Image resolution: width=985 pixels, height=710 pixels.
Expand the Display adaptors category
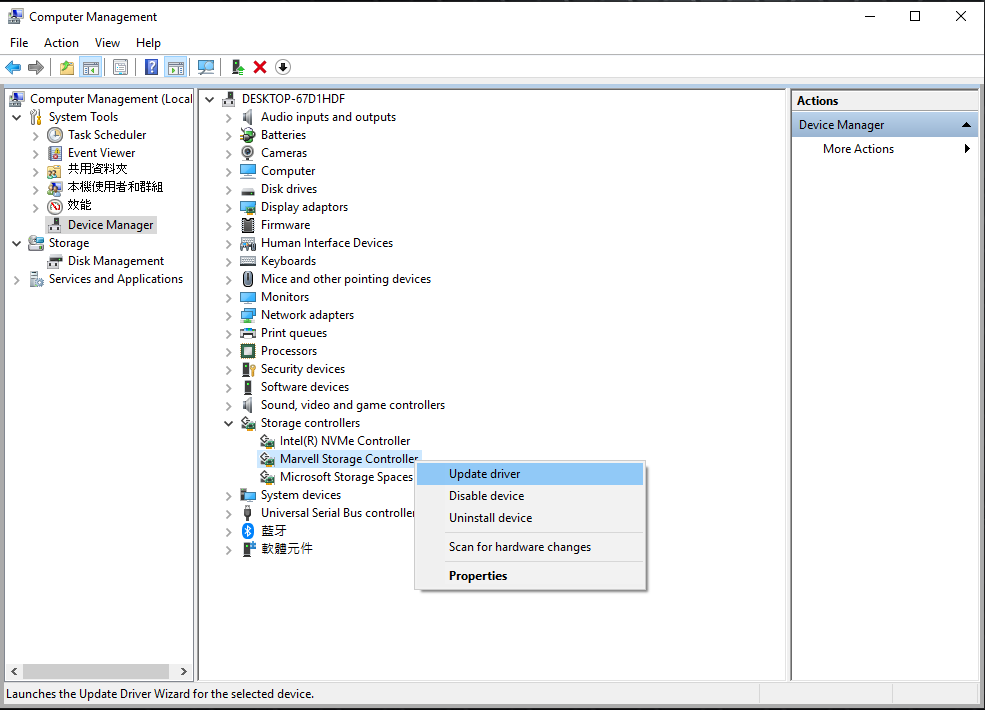point(228,207)
